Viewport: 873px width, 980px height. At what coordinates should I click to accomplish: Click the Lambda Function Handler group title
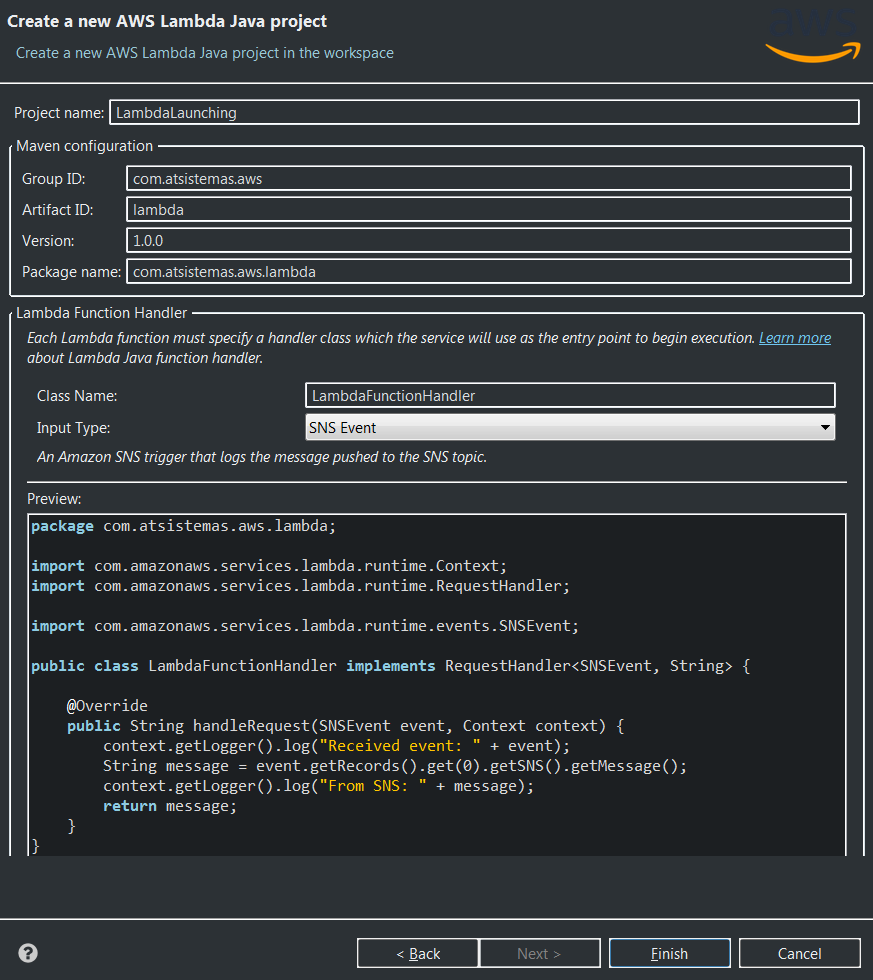click(x=101, y=312)
